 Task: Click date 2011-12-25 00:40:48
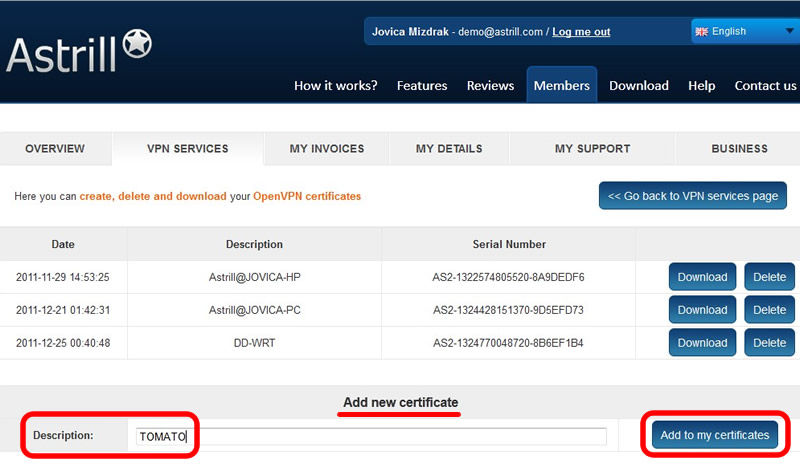[63, 343]
